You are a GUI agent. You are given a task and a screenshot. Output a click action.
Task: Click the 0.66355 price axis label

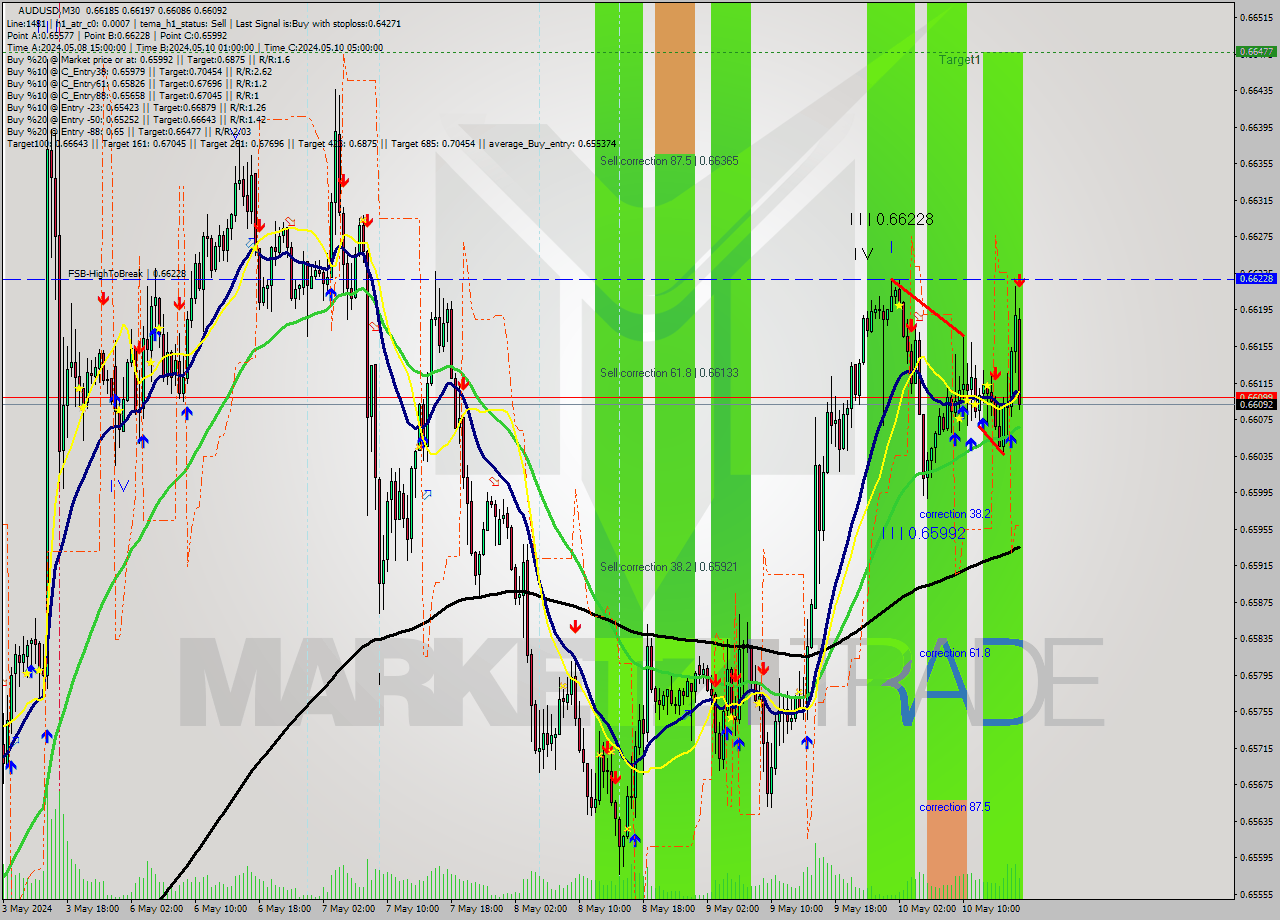1256,163
